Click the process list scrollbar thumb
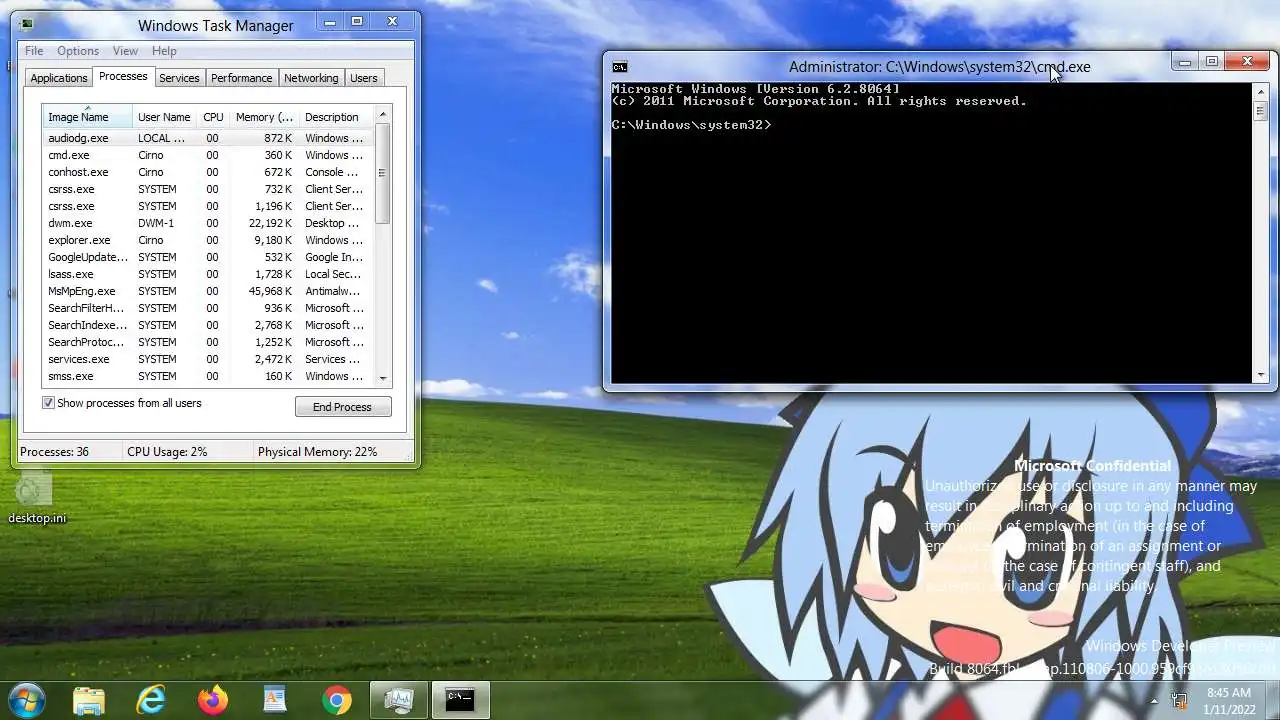Screen dimensions: 1280x720 (x=382, y=174)
